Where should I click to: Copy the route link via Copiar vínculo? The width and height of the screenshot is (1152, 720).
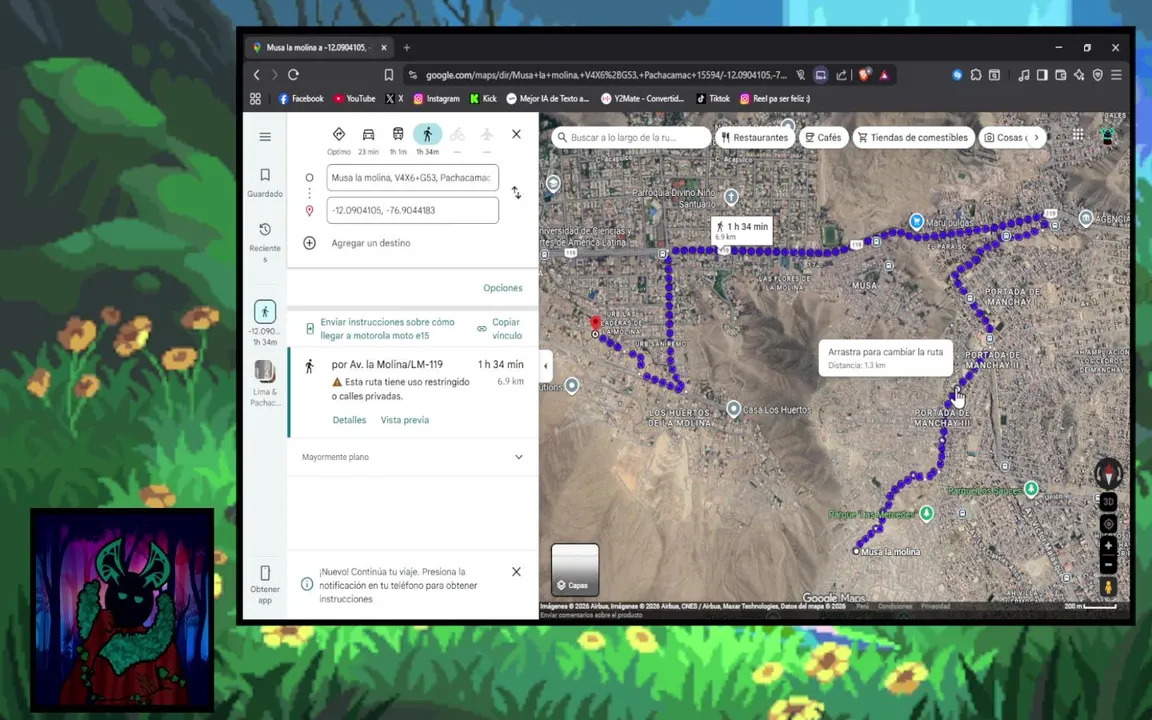tap(500, 328)
